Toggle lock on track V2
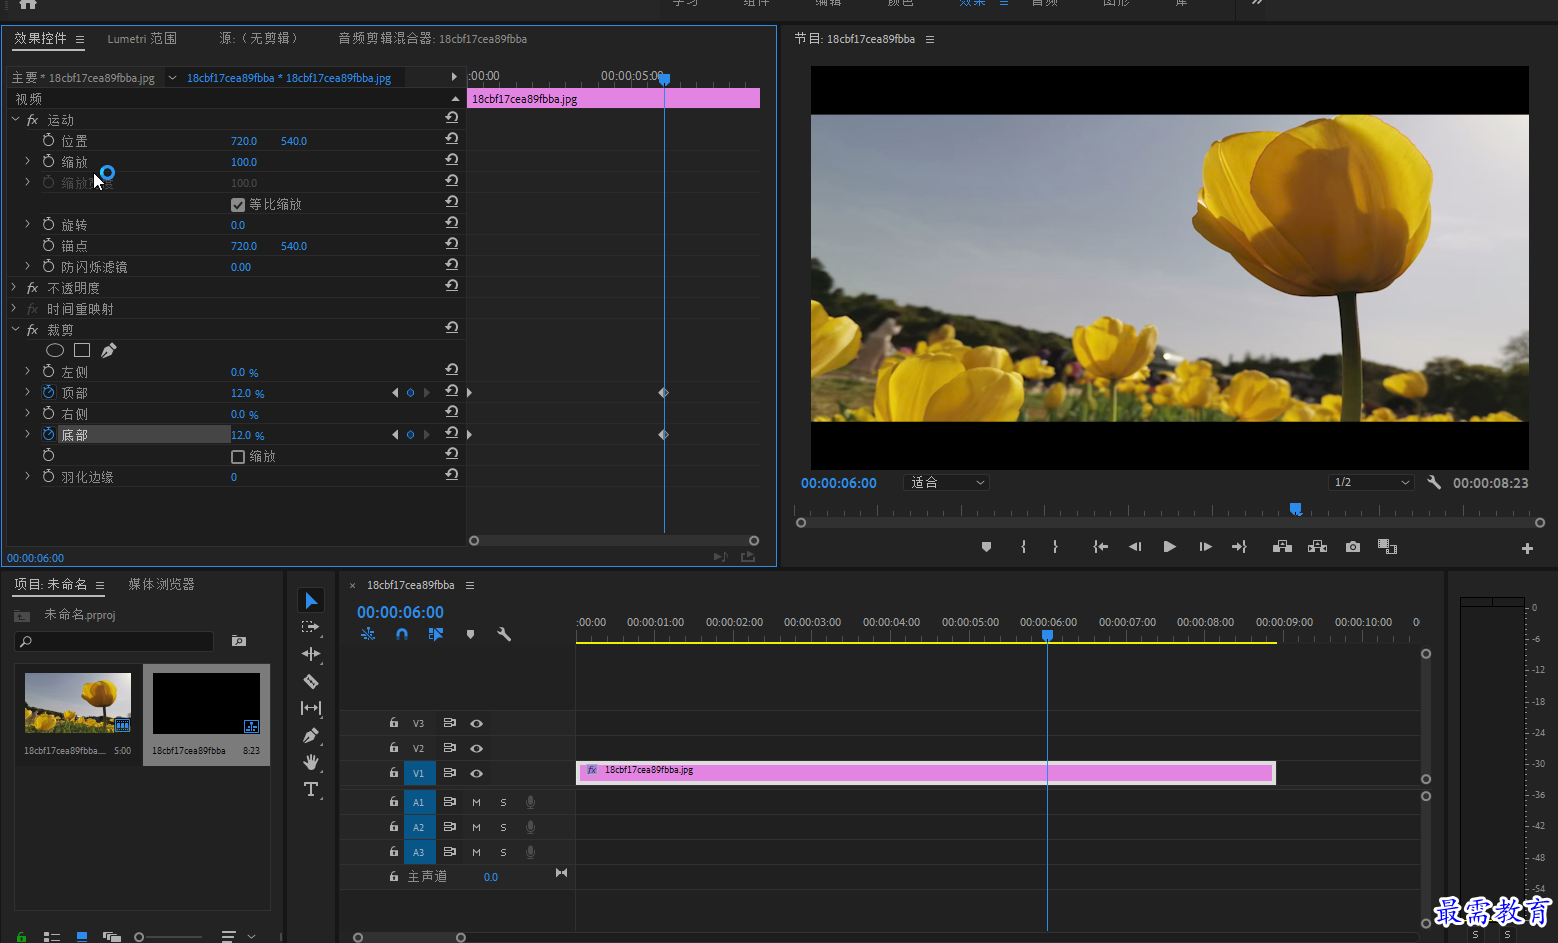This screenshot has height=943, width=1558. pos(394,747)
